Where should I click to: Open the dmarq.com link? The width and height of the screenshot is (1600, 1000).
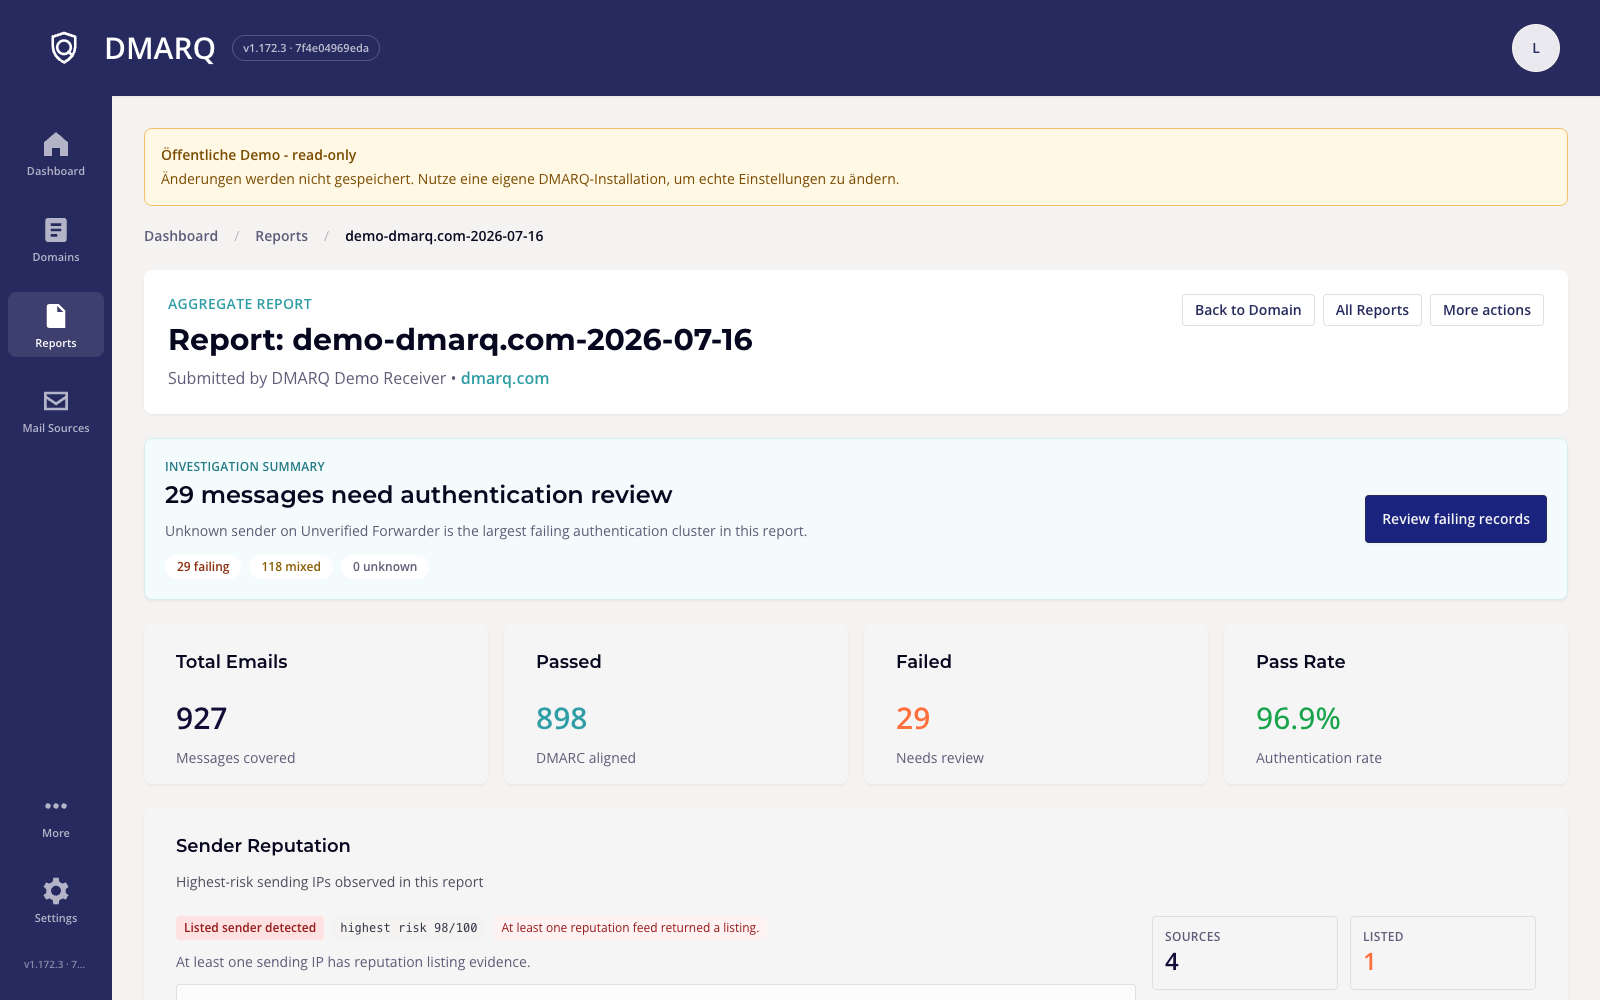505,378
